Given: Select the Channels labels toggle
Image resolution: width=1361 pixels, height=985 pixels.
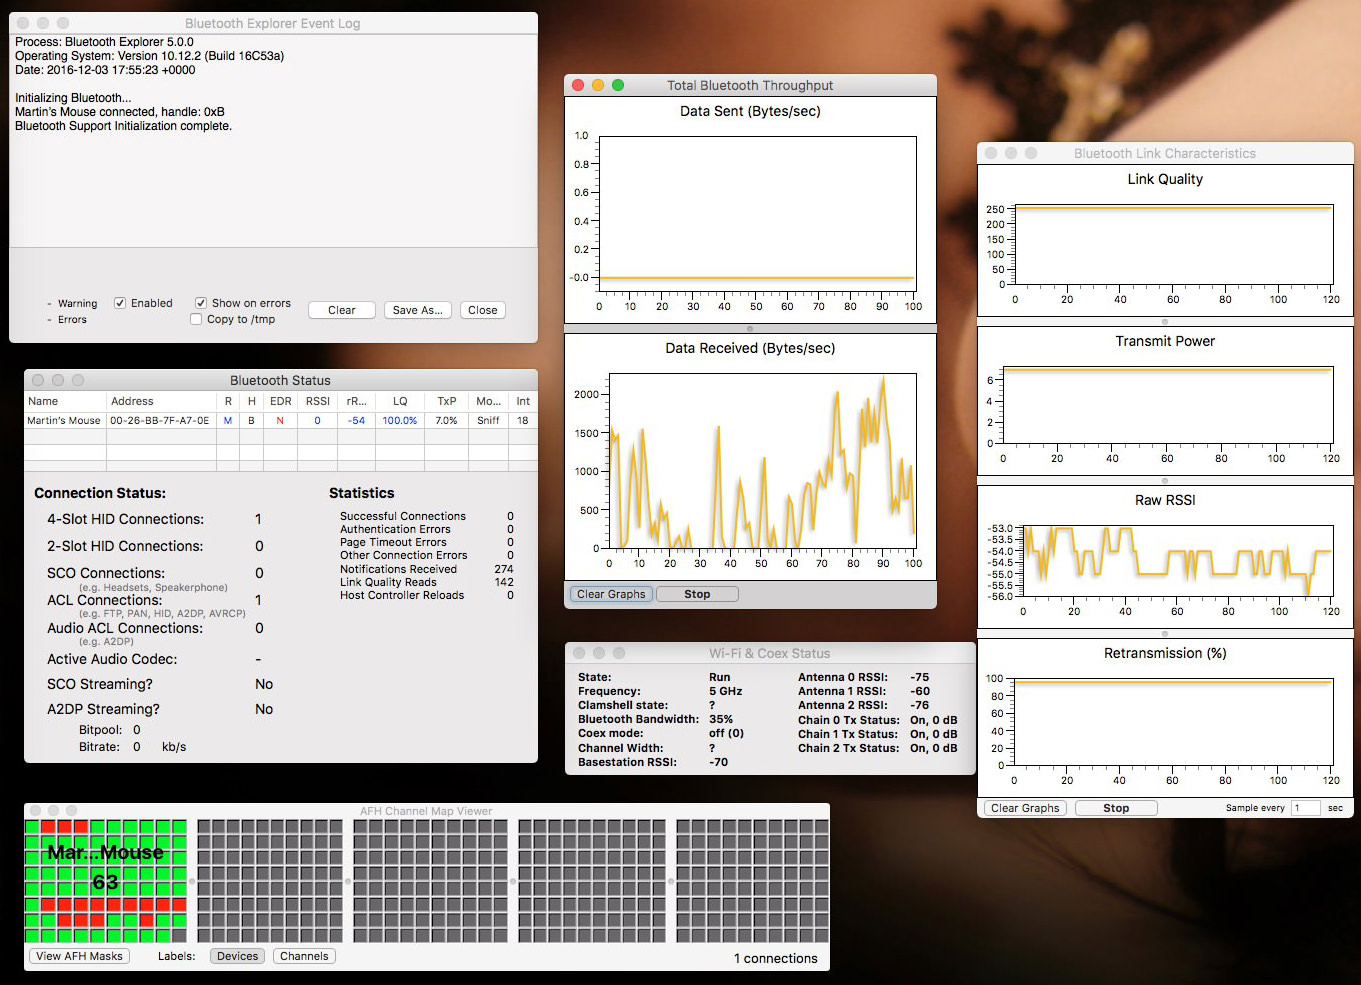Looking at the screenshot, I should (x=304, y=956).
